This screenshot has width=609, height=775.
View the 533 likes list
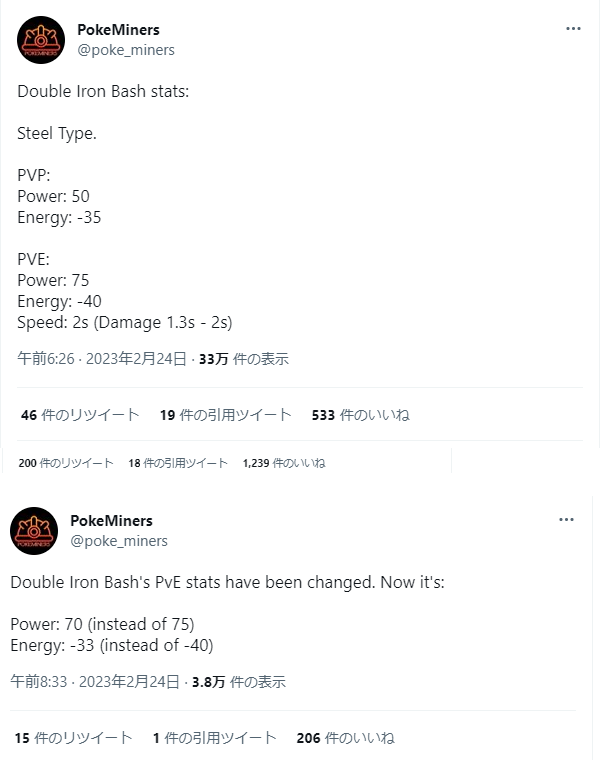coord(360,415)
